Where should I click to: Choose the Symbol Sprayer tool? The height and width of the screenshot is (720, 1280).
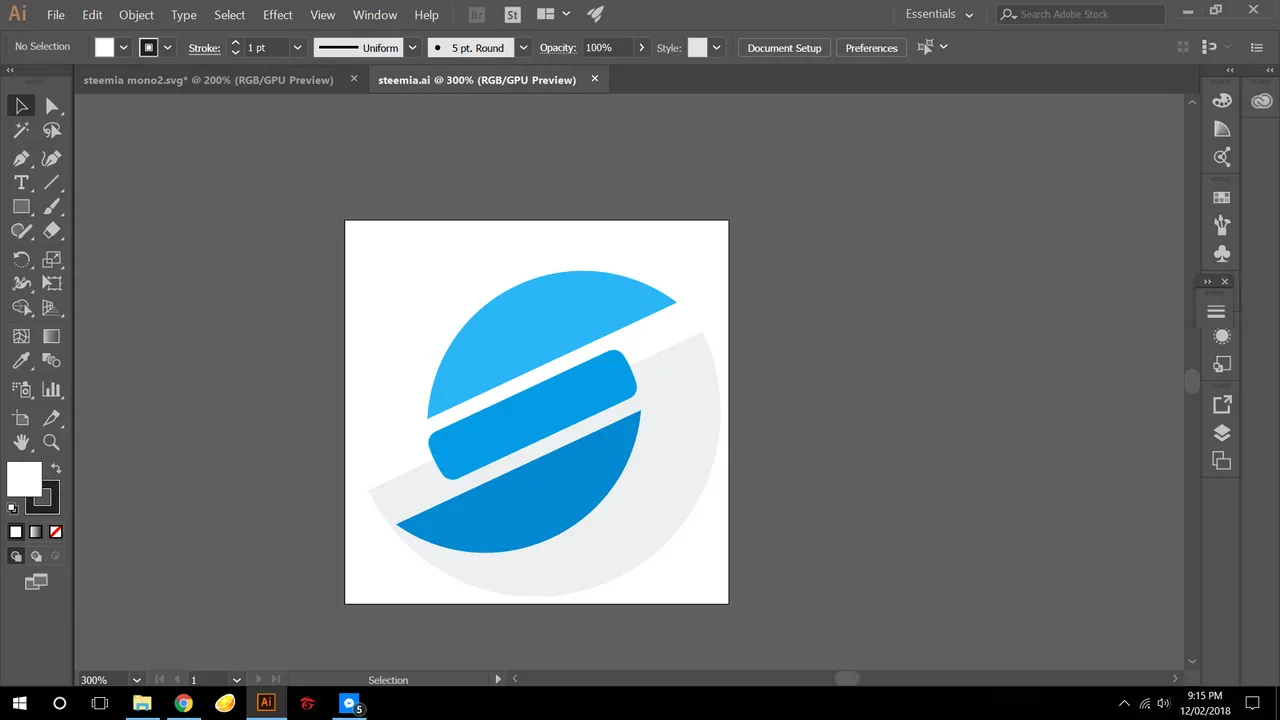tap(21, 390)
